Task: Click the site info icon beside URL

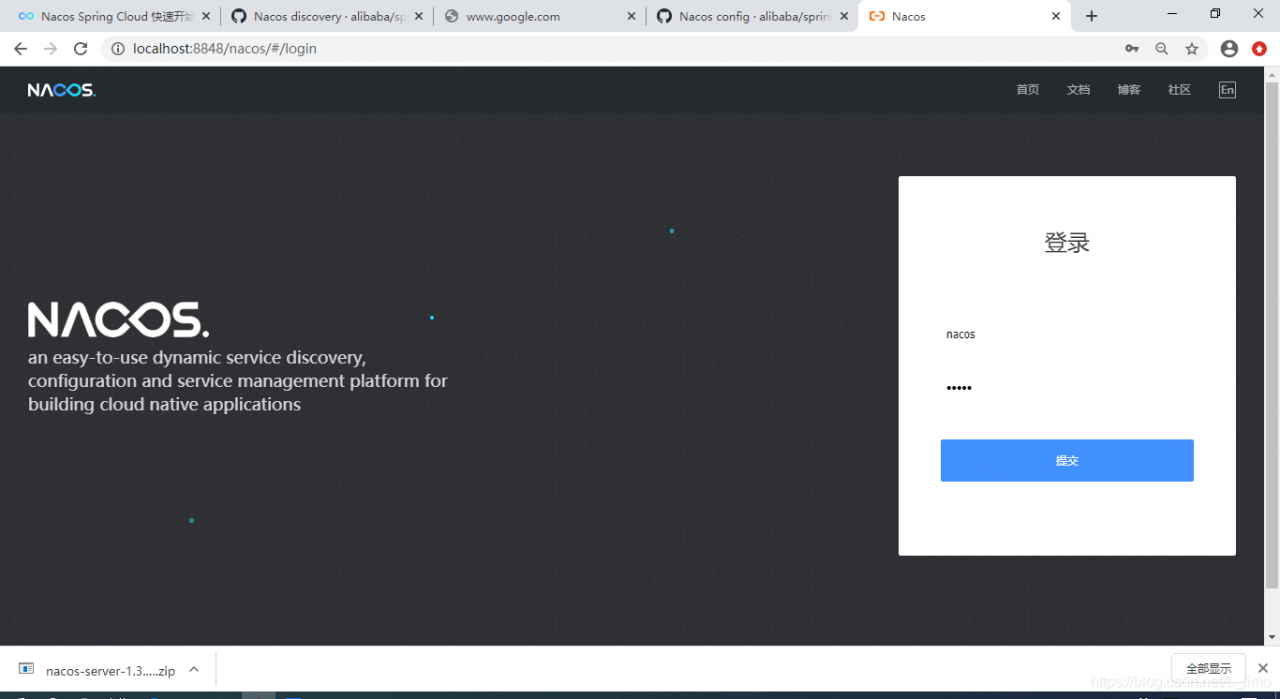Action: click(117, 48)
